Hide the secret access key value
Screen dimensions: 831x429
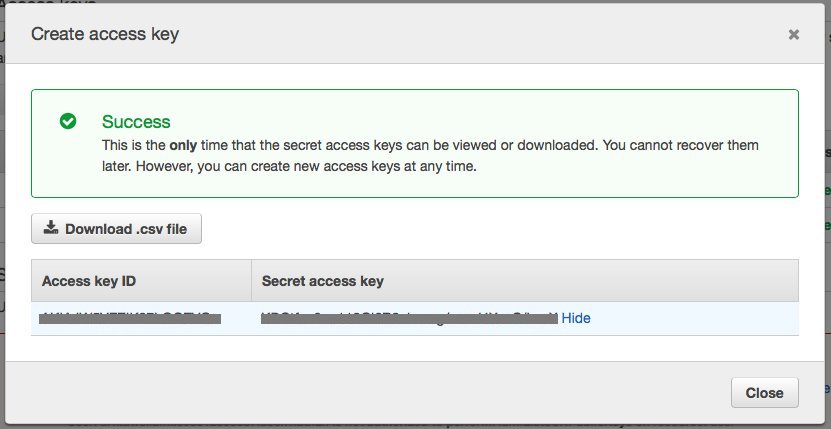576,318
